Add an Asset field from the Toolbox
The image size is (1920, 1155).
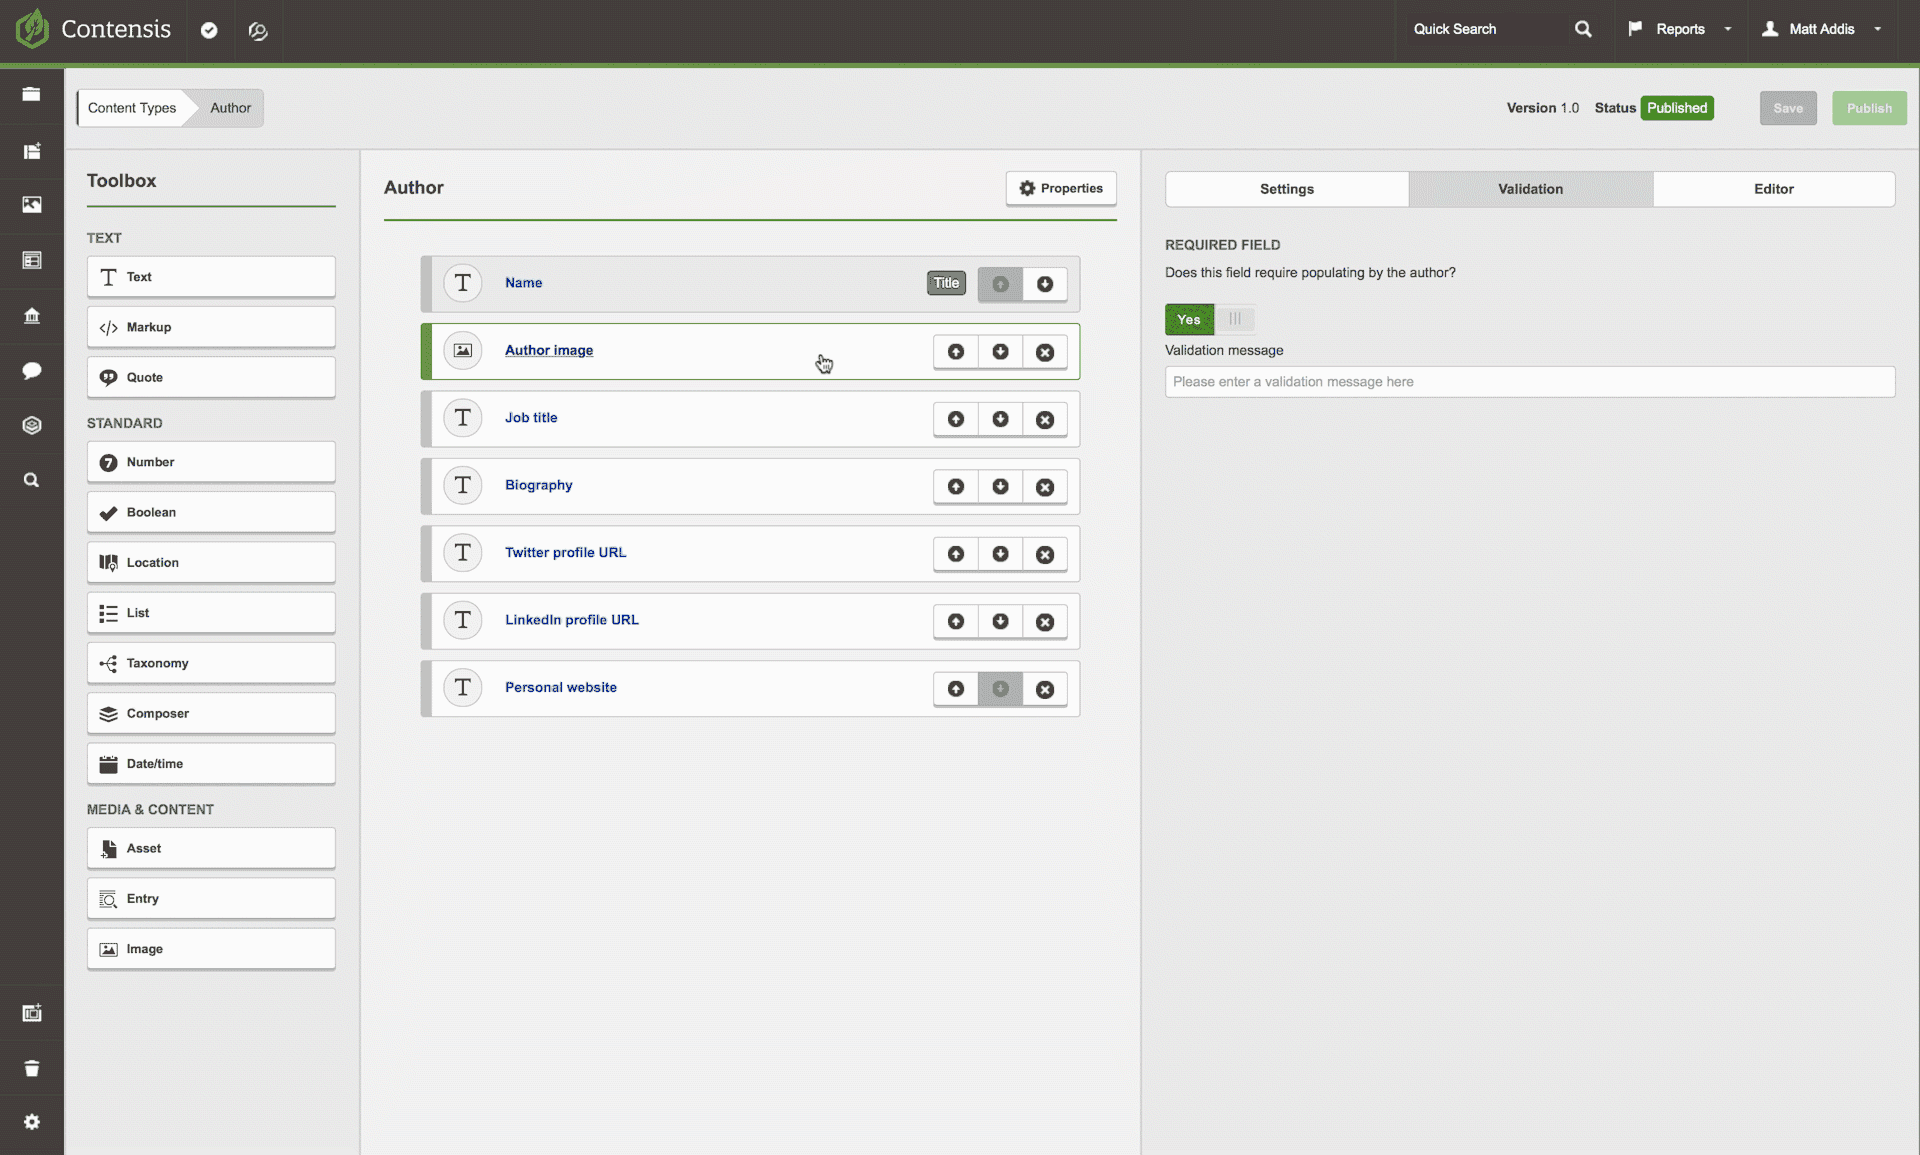point(211,848)
